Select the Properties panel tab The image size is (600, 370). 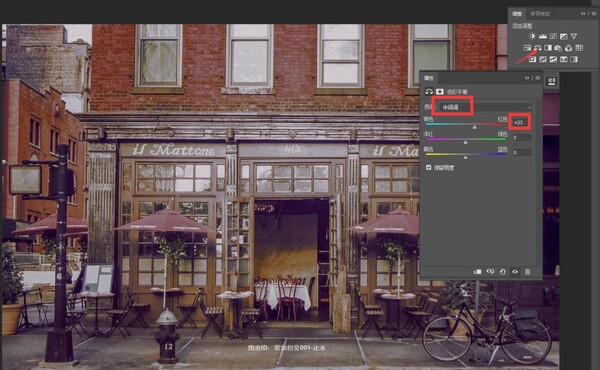(x=429, y=78)
